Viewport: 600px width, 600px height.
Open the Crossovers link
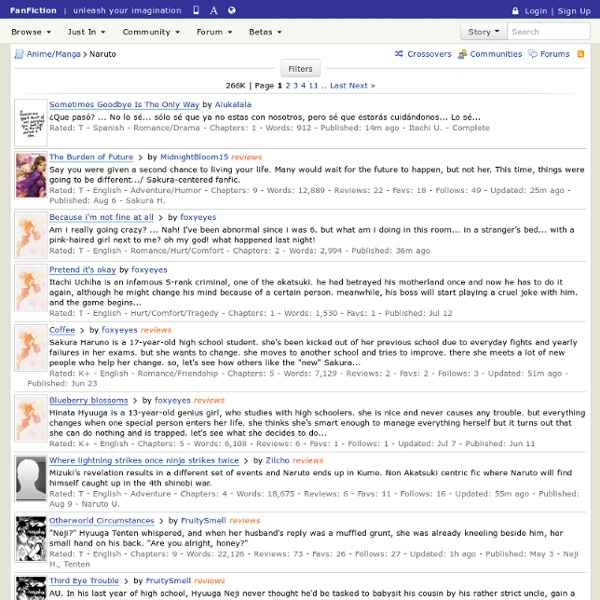(429, 54)
